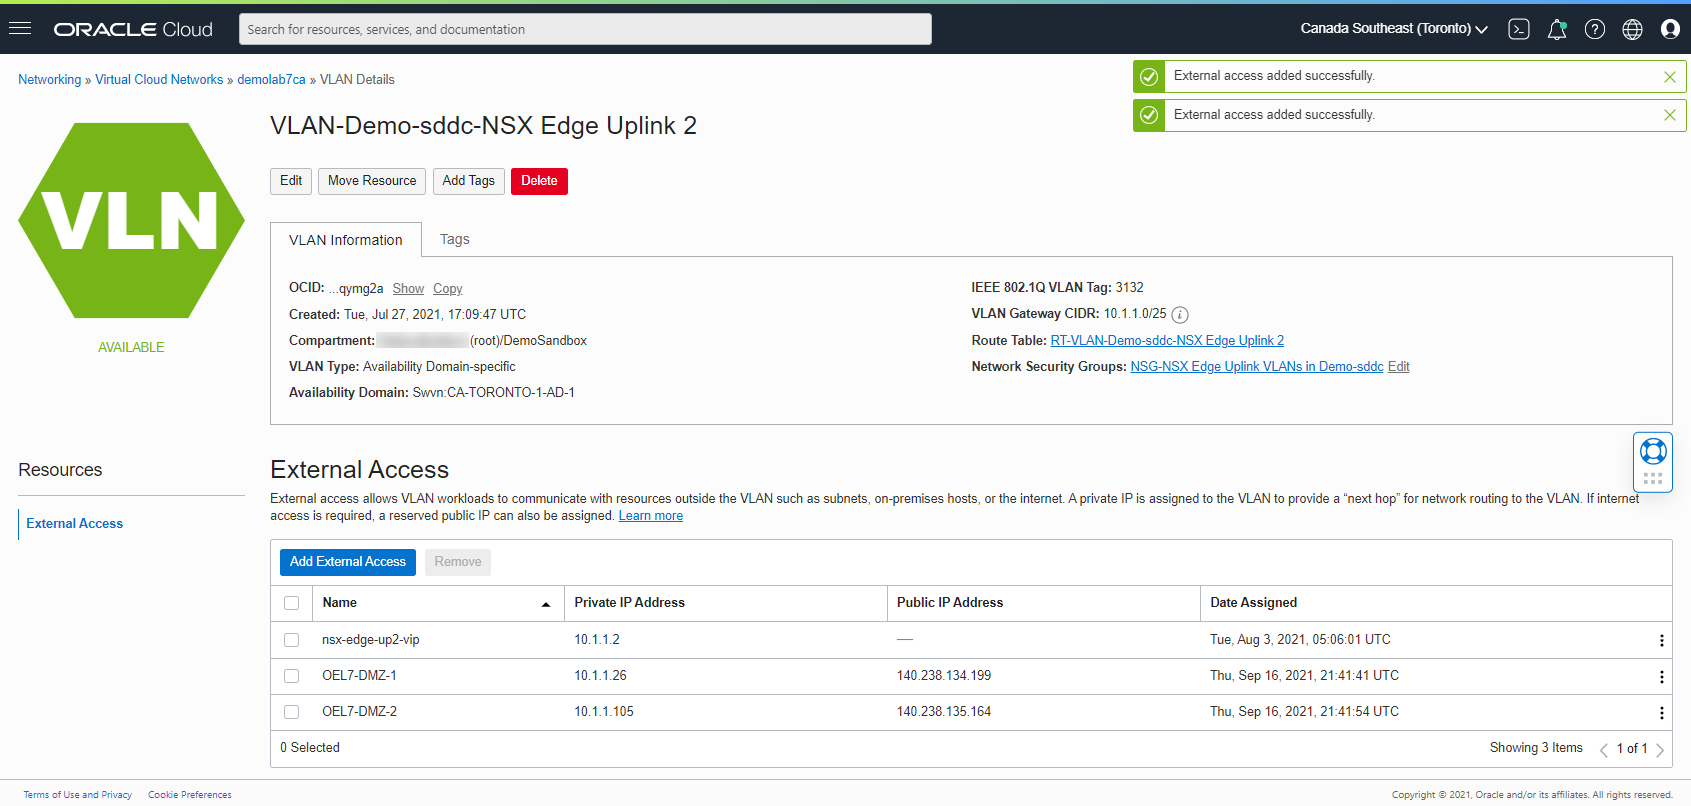Check the OEL7-DMZ-2 row checkbox

tap(291, 712)
